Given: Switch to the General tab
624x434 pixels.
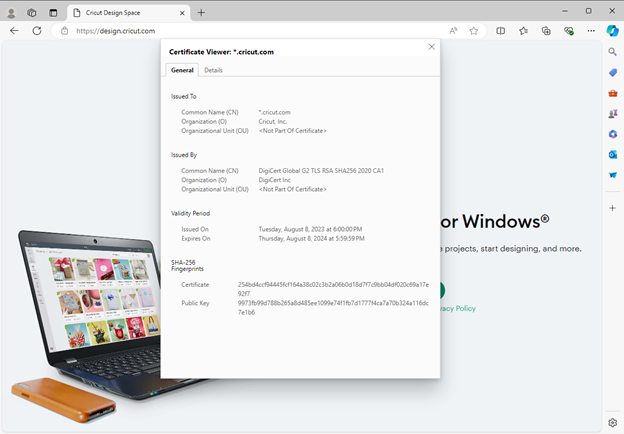Looking at the screenshot, I should pyautogui.click(x=182, y=70).
